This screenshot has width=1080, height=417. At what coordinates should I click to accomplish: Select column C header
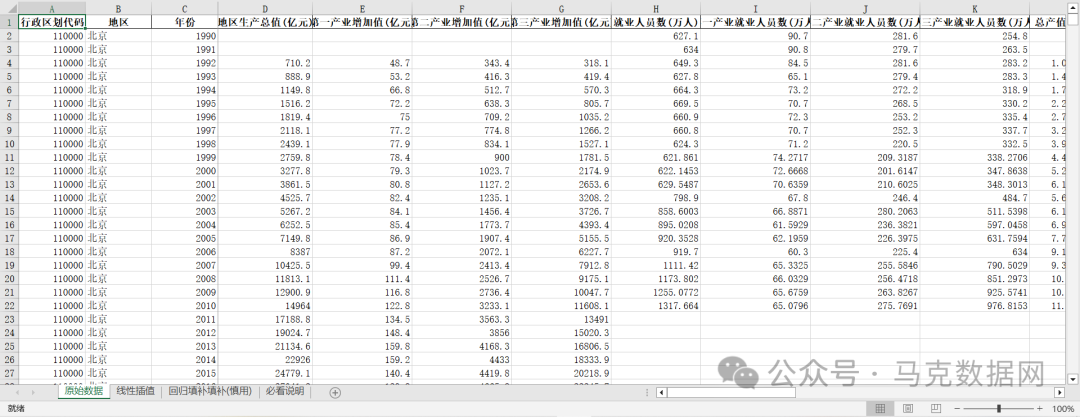(x=185, y=8)
